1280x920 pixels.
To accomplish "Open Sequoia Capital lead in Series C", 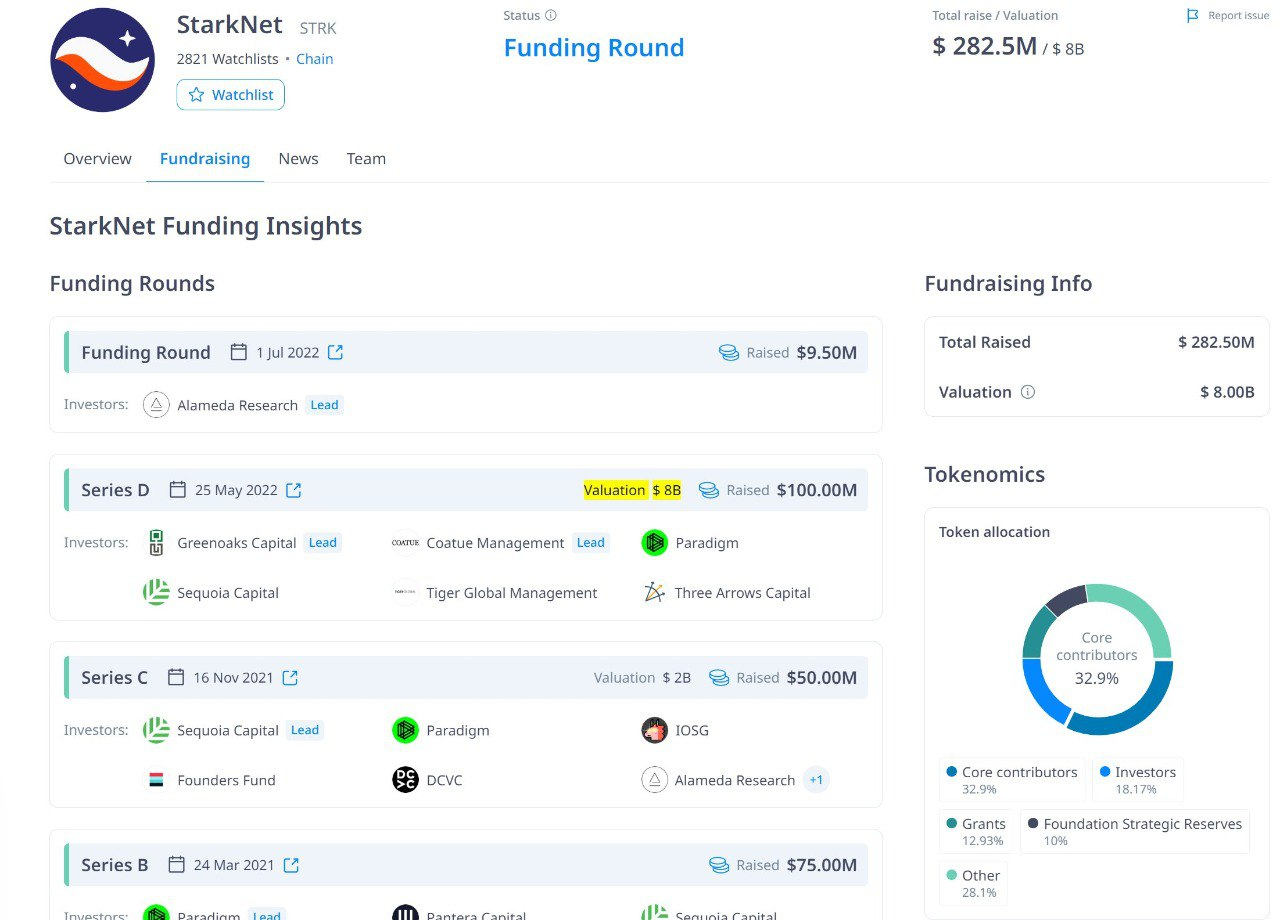I will pyautogui.click(x=228, y=730).
